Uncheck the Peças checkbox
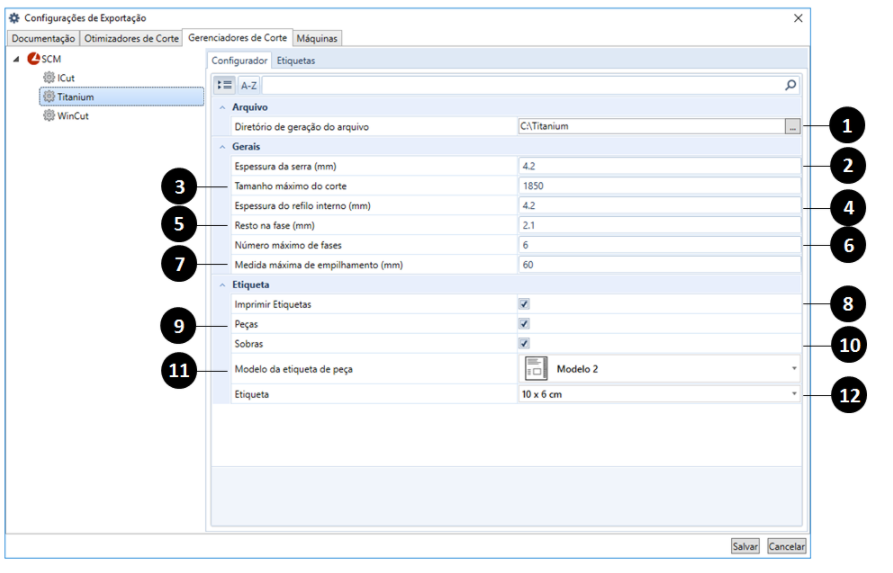 click(524, 324)
